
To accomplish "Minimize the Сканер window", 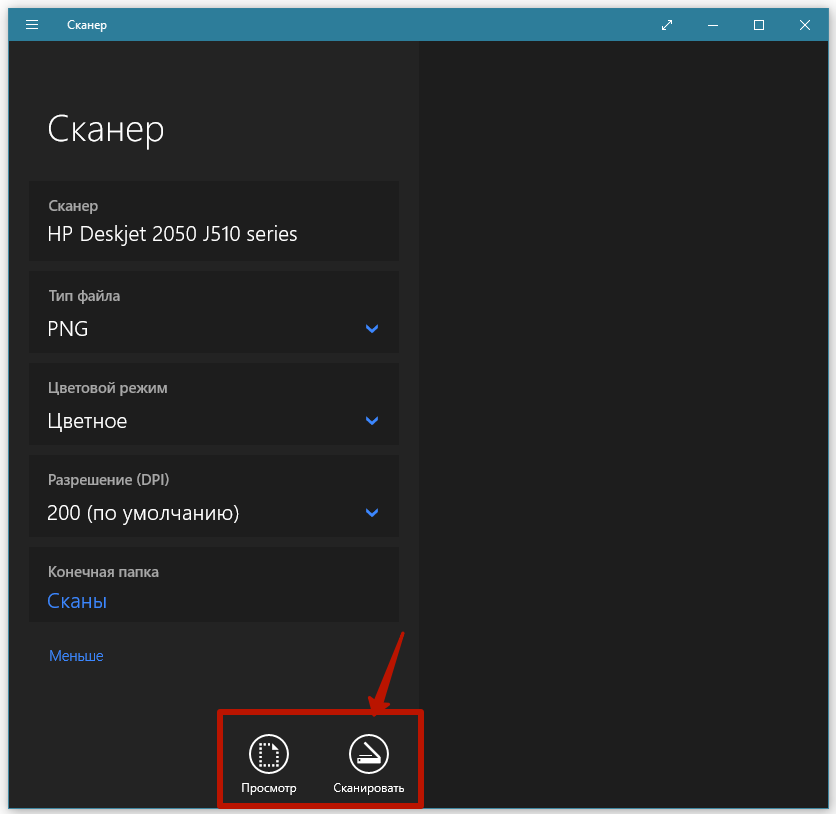I will tap(713, 25).
